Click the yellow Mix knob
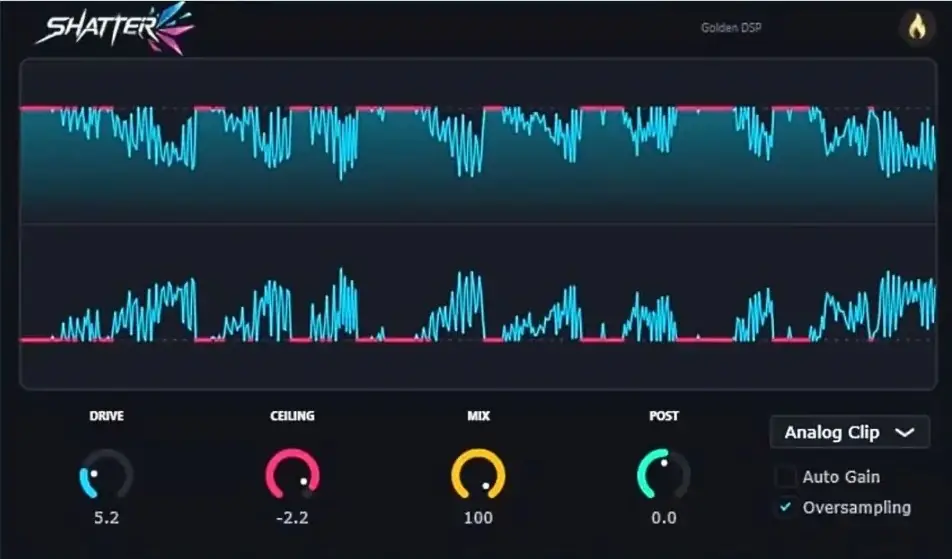 click(x=478, y=474)
